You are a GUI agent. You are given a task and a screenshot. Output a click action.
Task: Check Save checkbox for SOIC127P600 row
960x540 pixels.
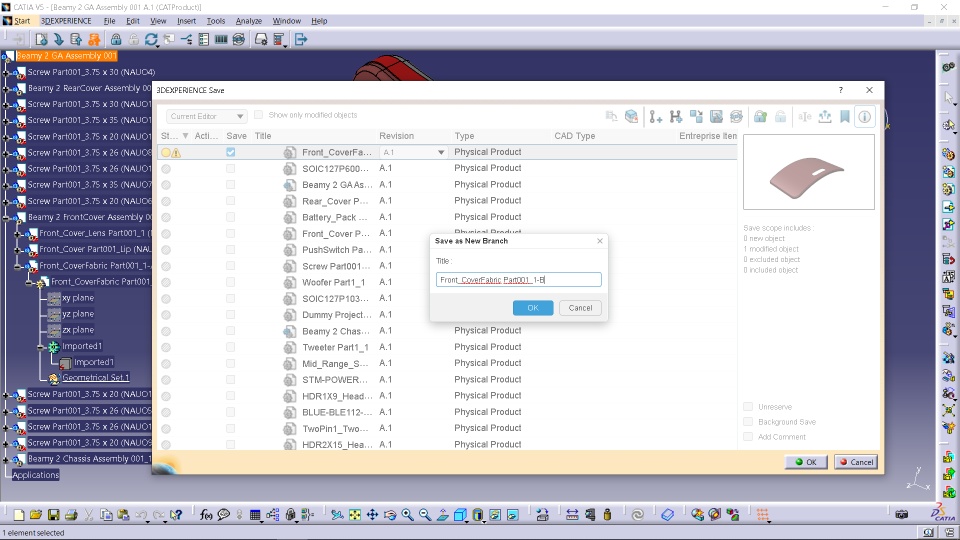tap(230, 168)
